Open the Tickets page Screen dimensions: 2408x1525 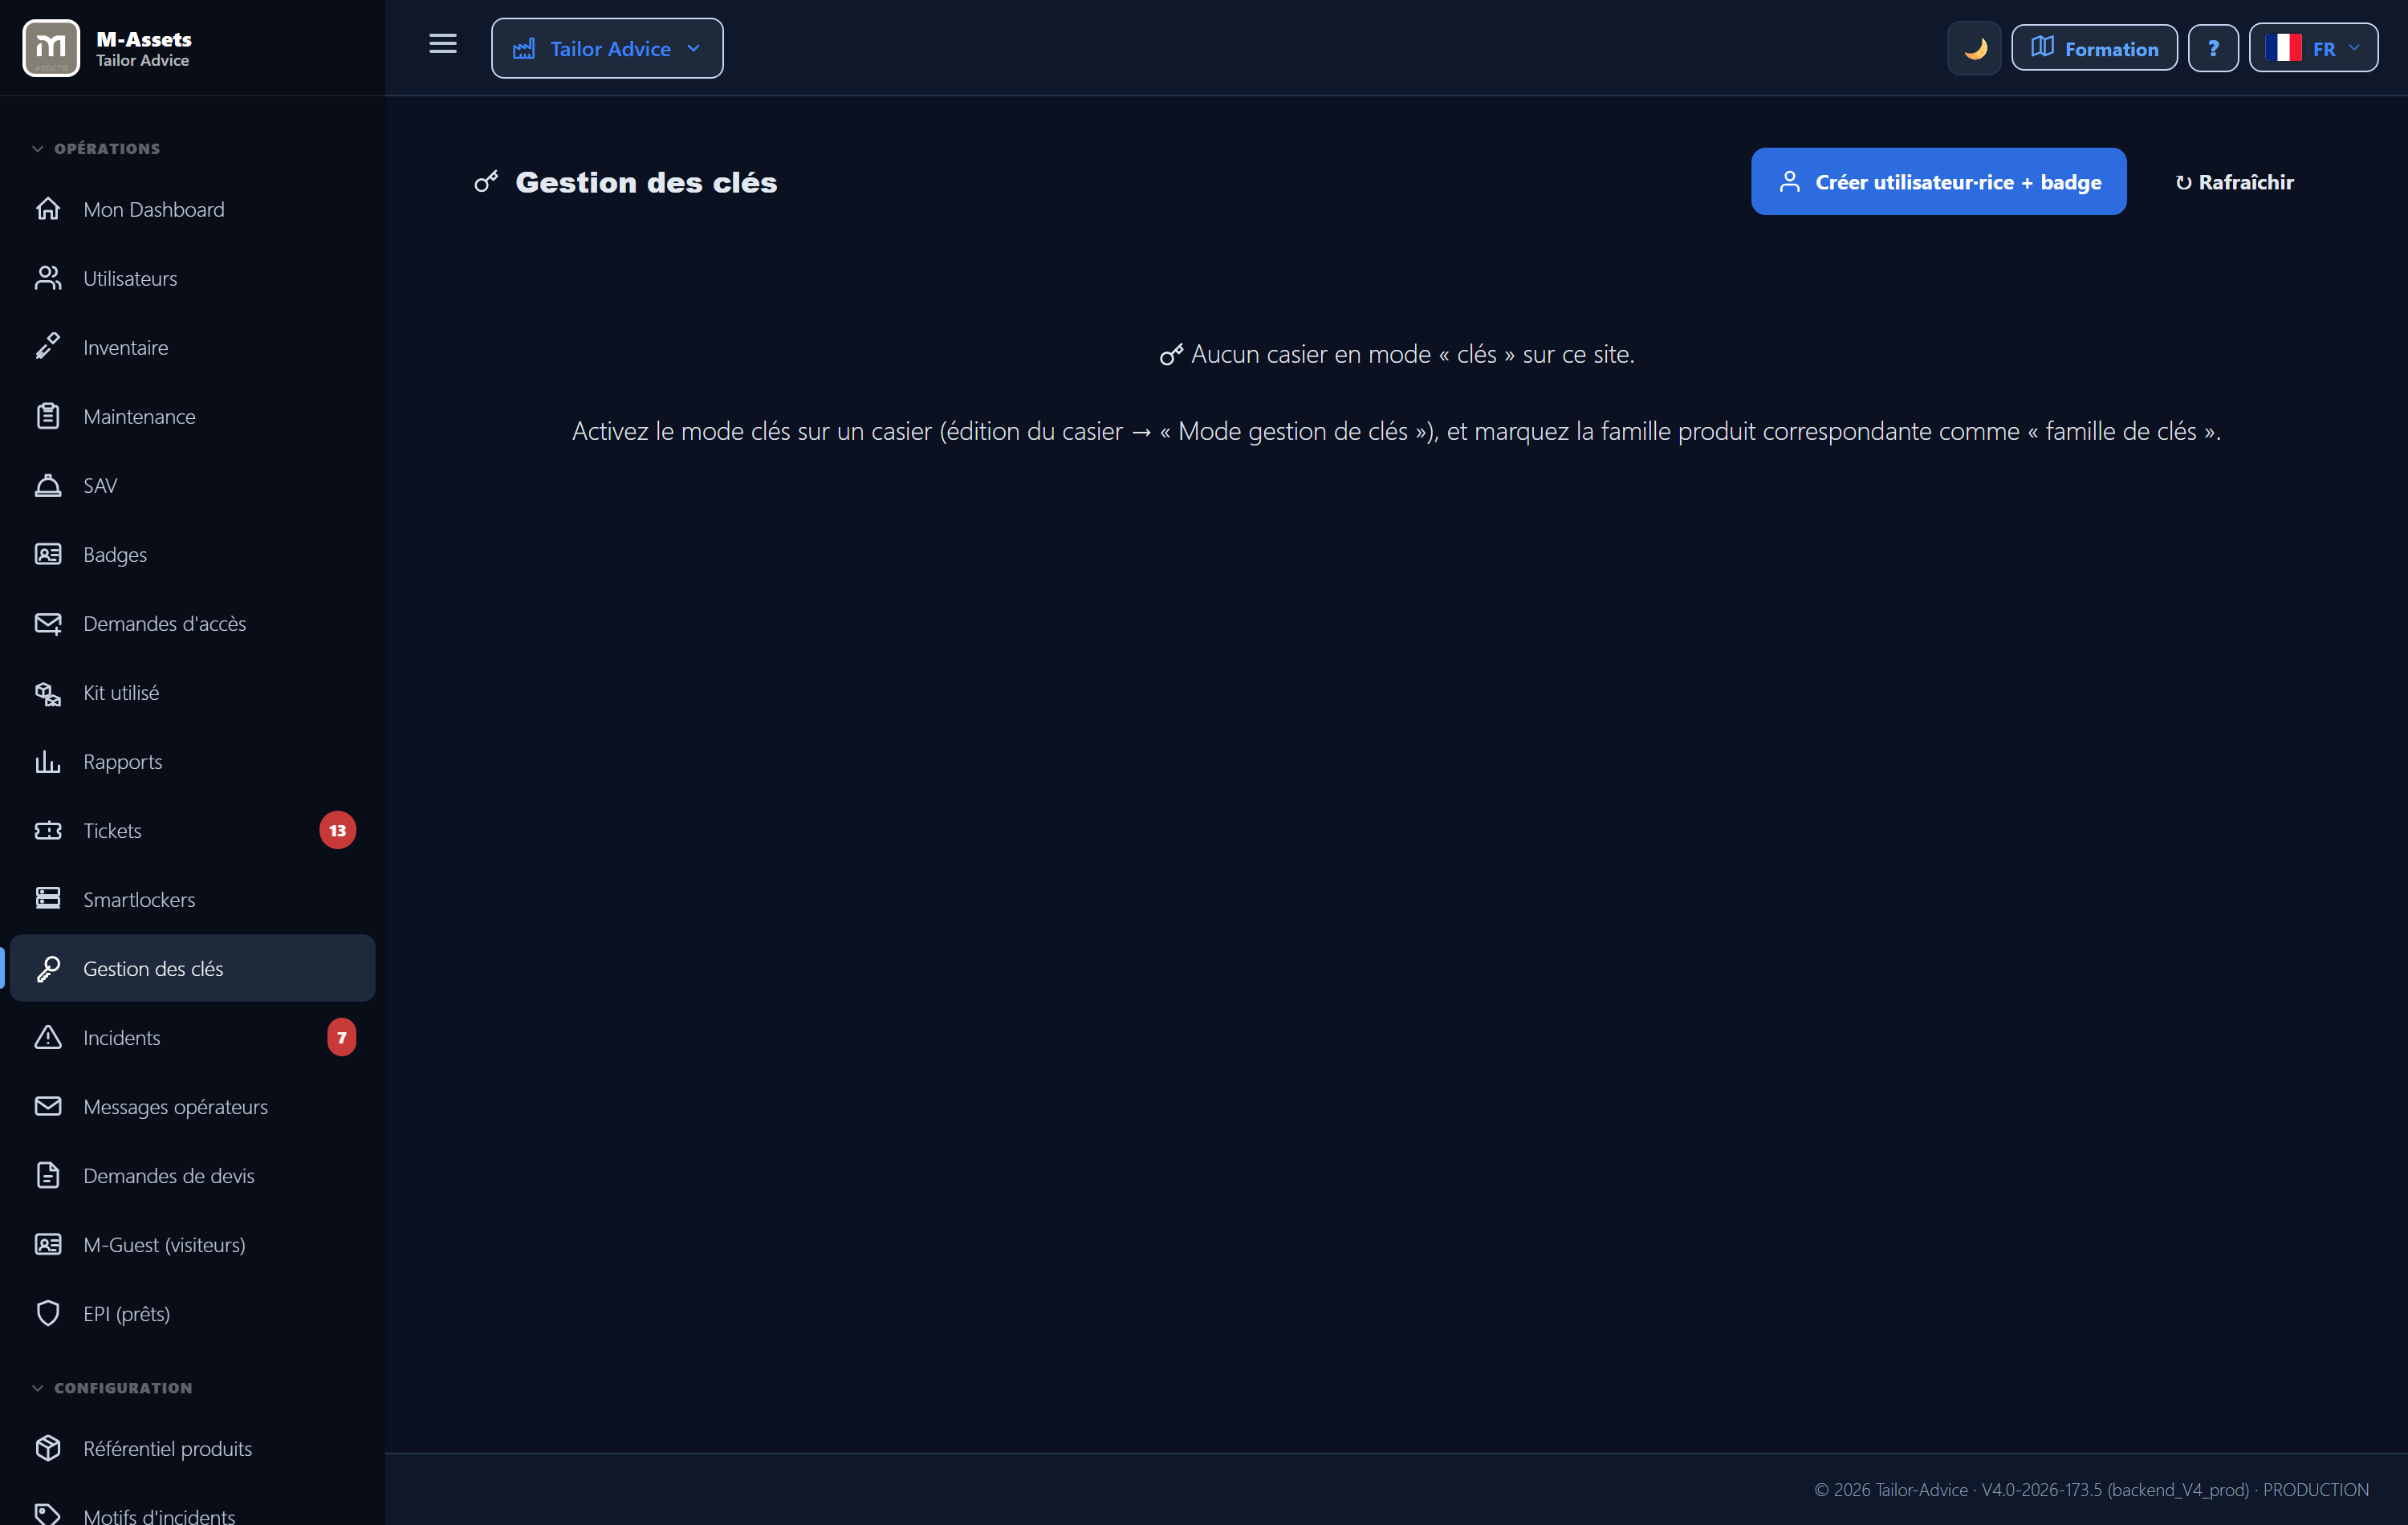192,830
